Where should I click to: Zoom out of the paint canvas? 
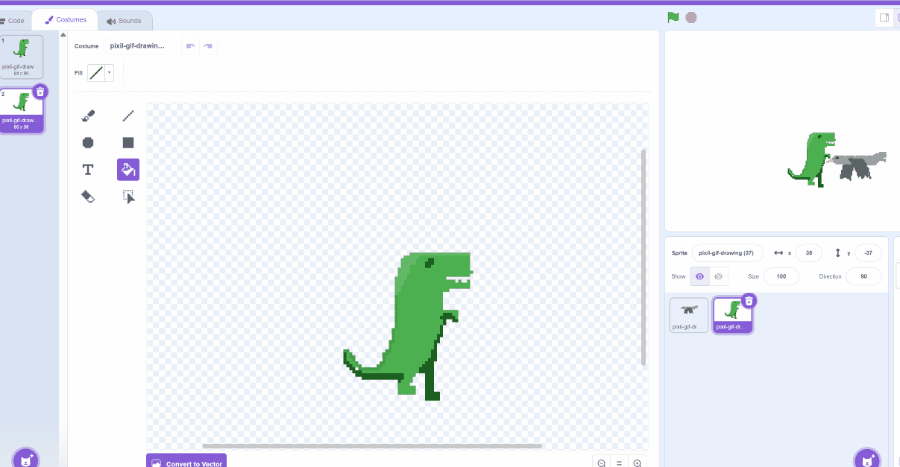602,463
